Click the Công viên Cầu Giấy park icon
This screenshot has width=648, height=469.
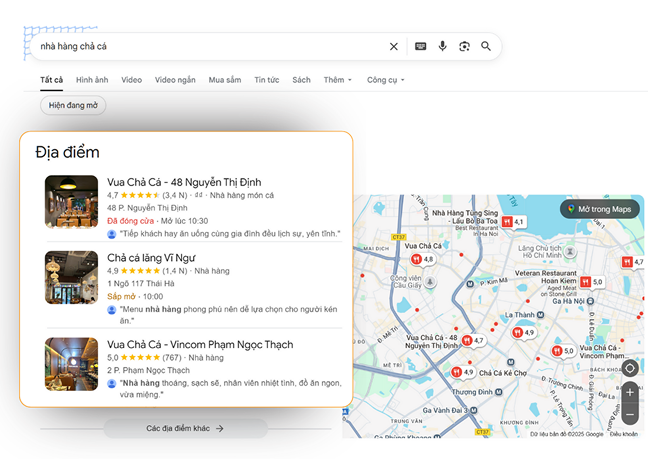(430, 281)
